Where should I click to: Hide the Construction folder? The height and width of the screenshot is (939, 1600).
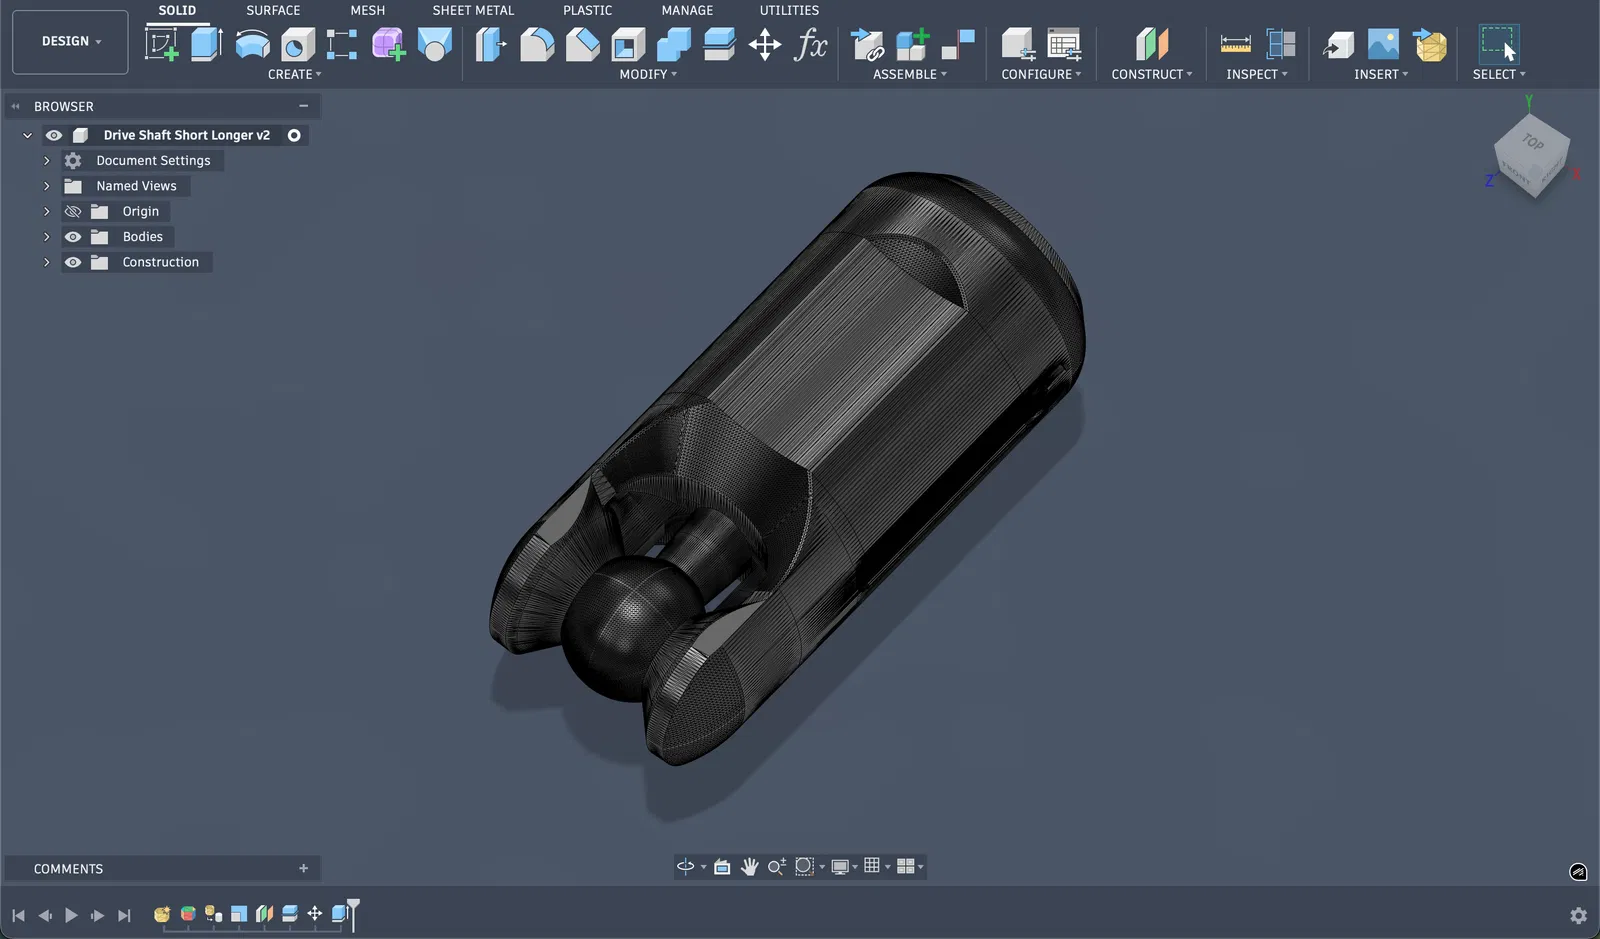(x=73, y=262)
